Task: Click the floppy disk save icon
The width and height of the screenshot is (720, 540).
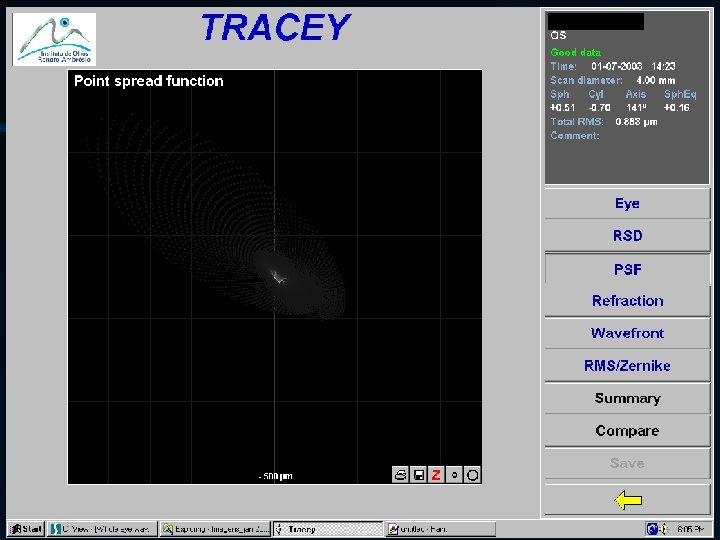Action: coord(418,474)
